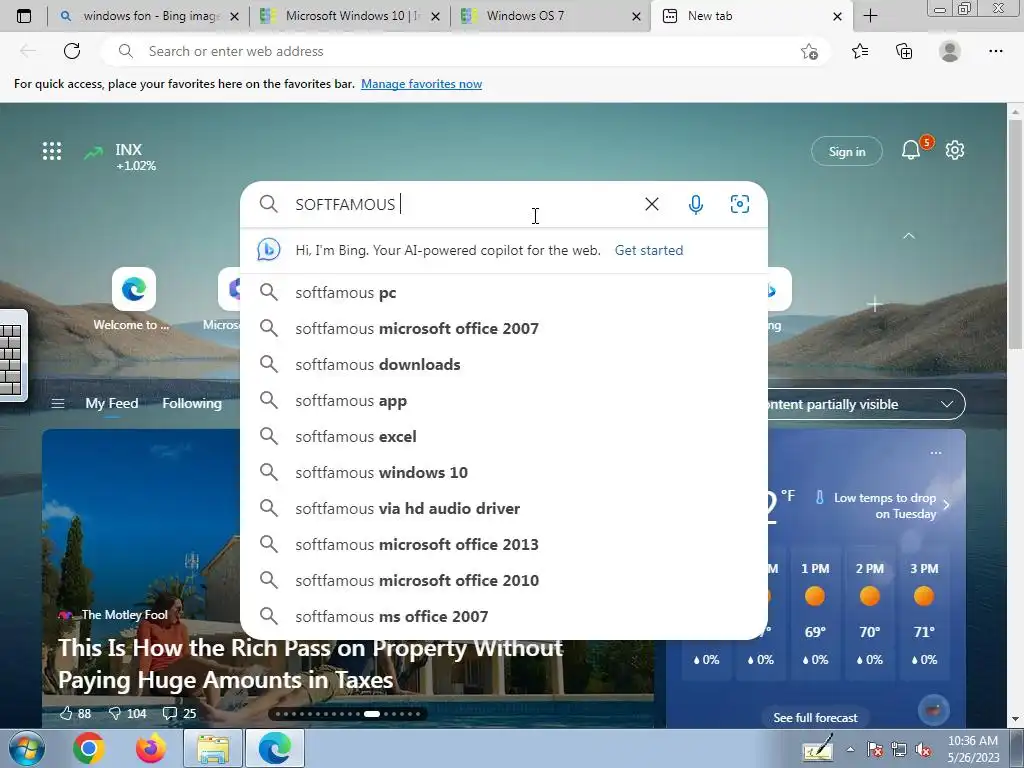Open the Windows Start button
The height and width of the screenshot is (768, 1024).
[26, 748]
